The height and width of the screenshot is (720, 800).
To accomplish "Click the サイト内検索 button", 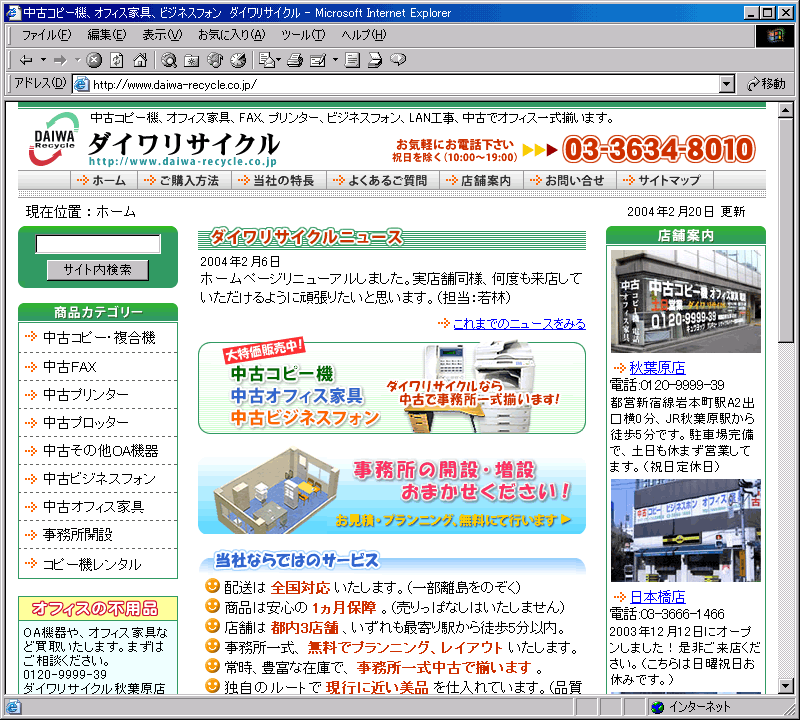I will (97, 270).
